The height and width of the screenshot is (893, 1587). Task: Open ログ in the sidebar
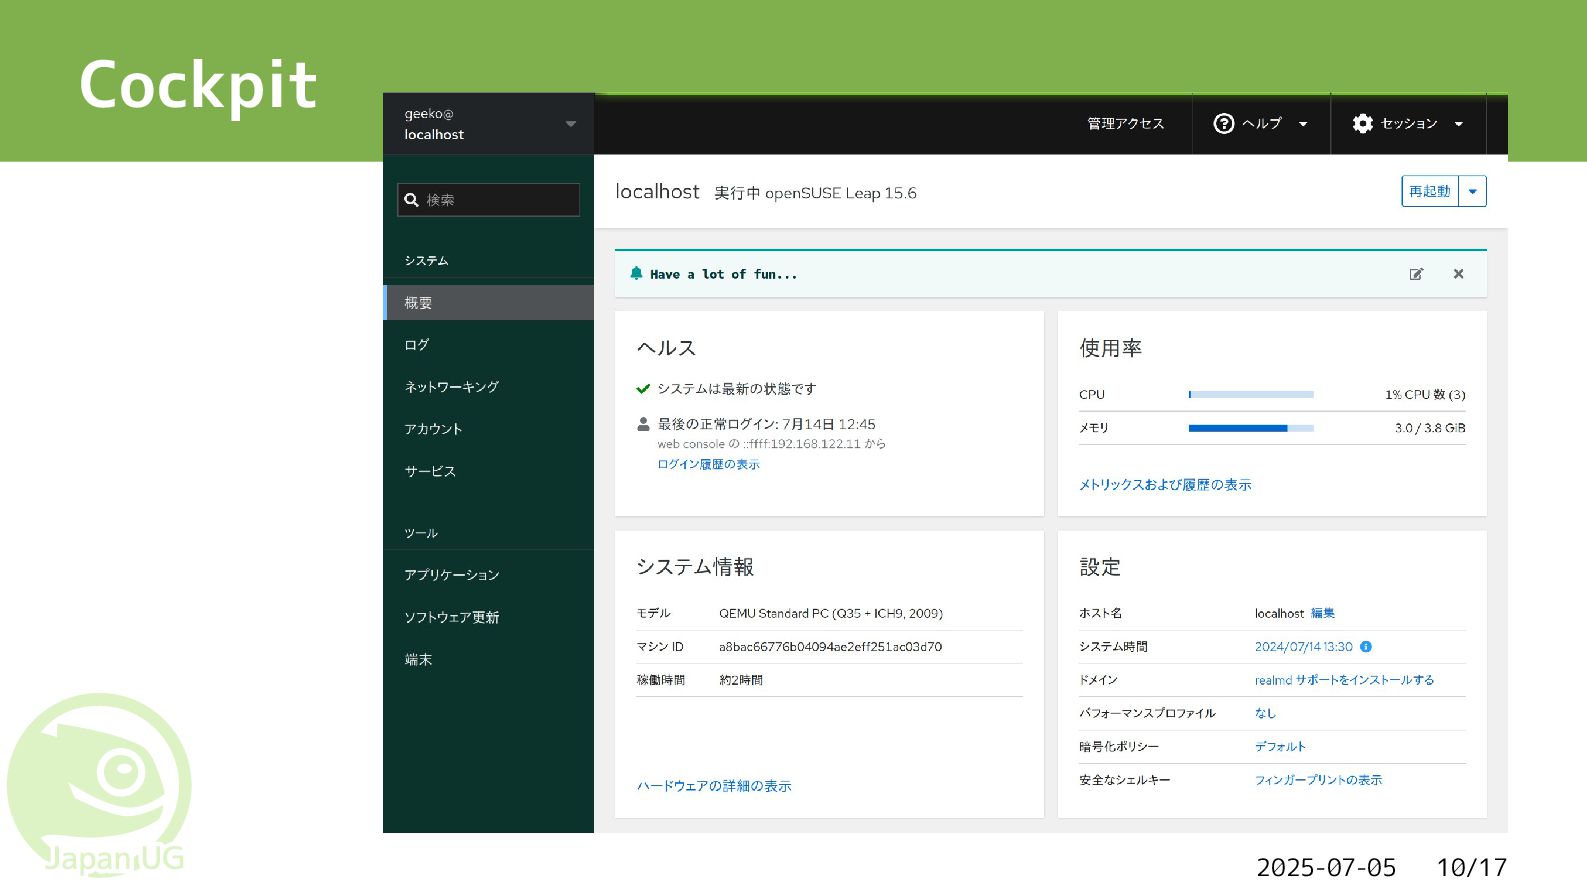(488, 345)
